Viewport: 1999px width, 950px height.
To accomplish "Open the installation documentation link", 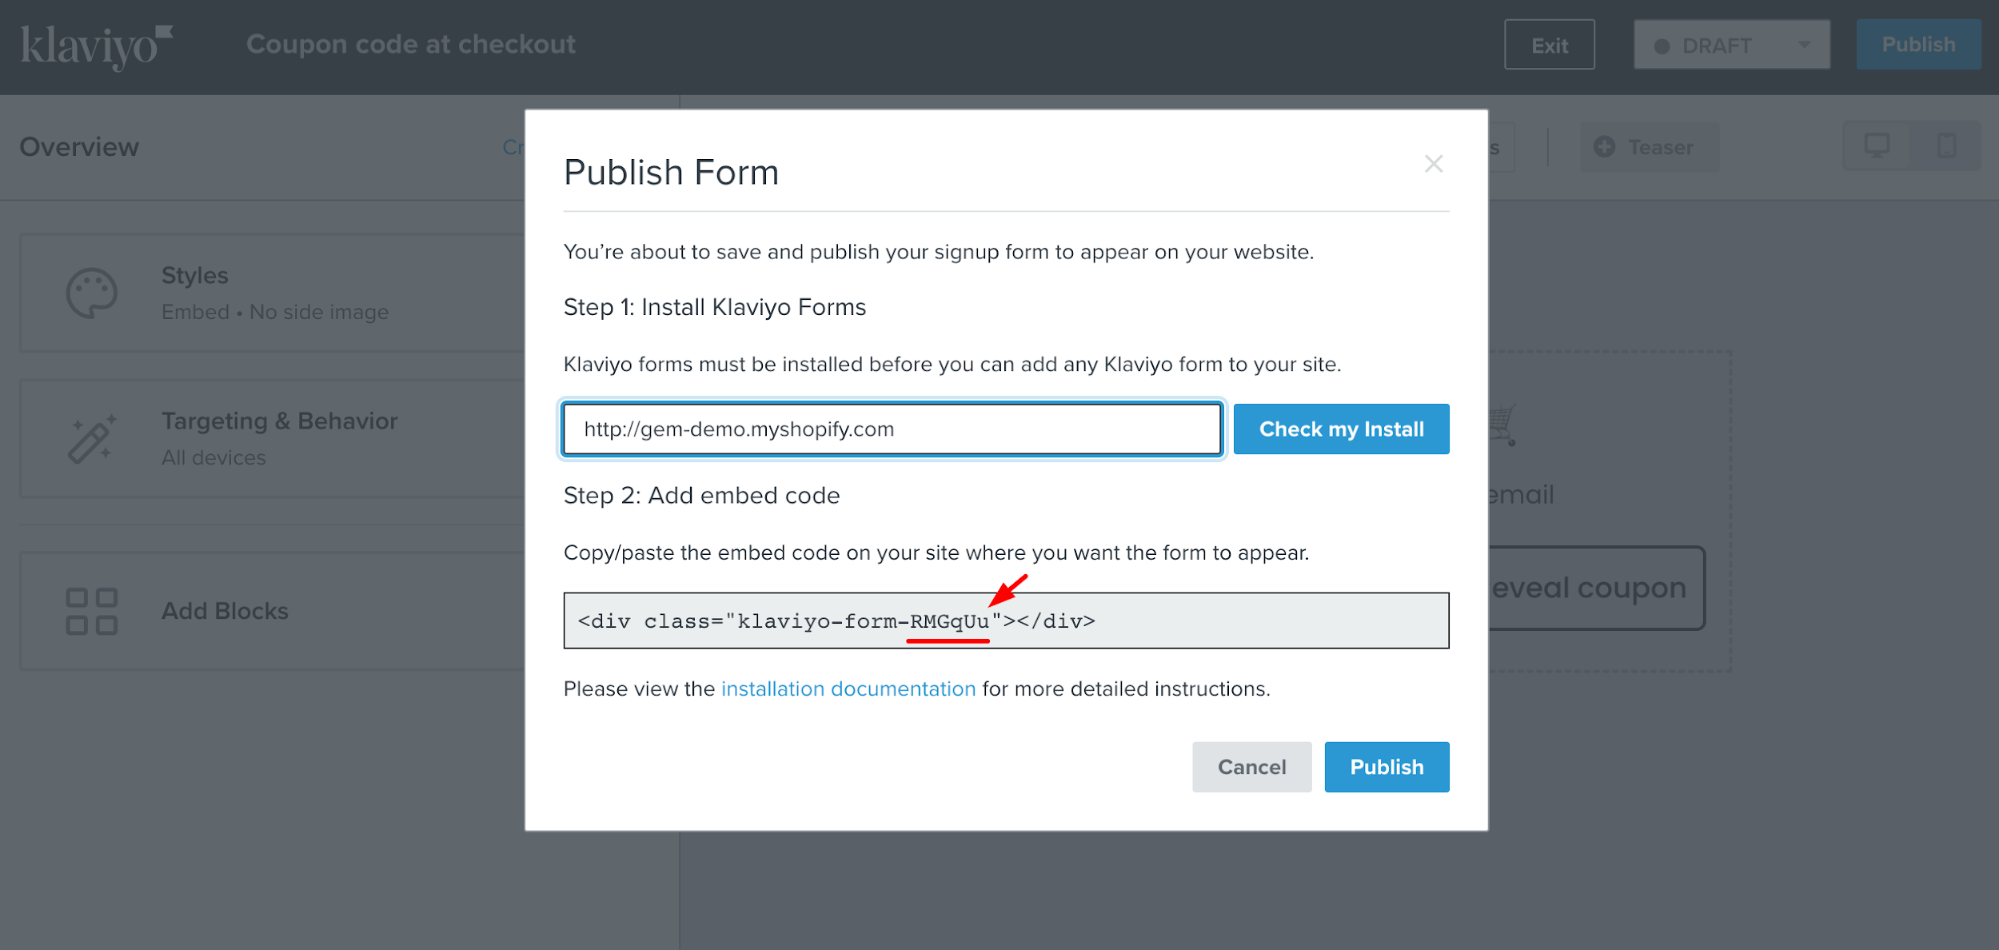I will 848,689.
